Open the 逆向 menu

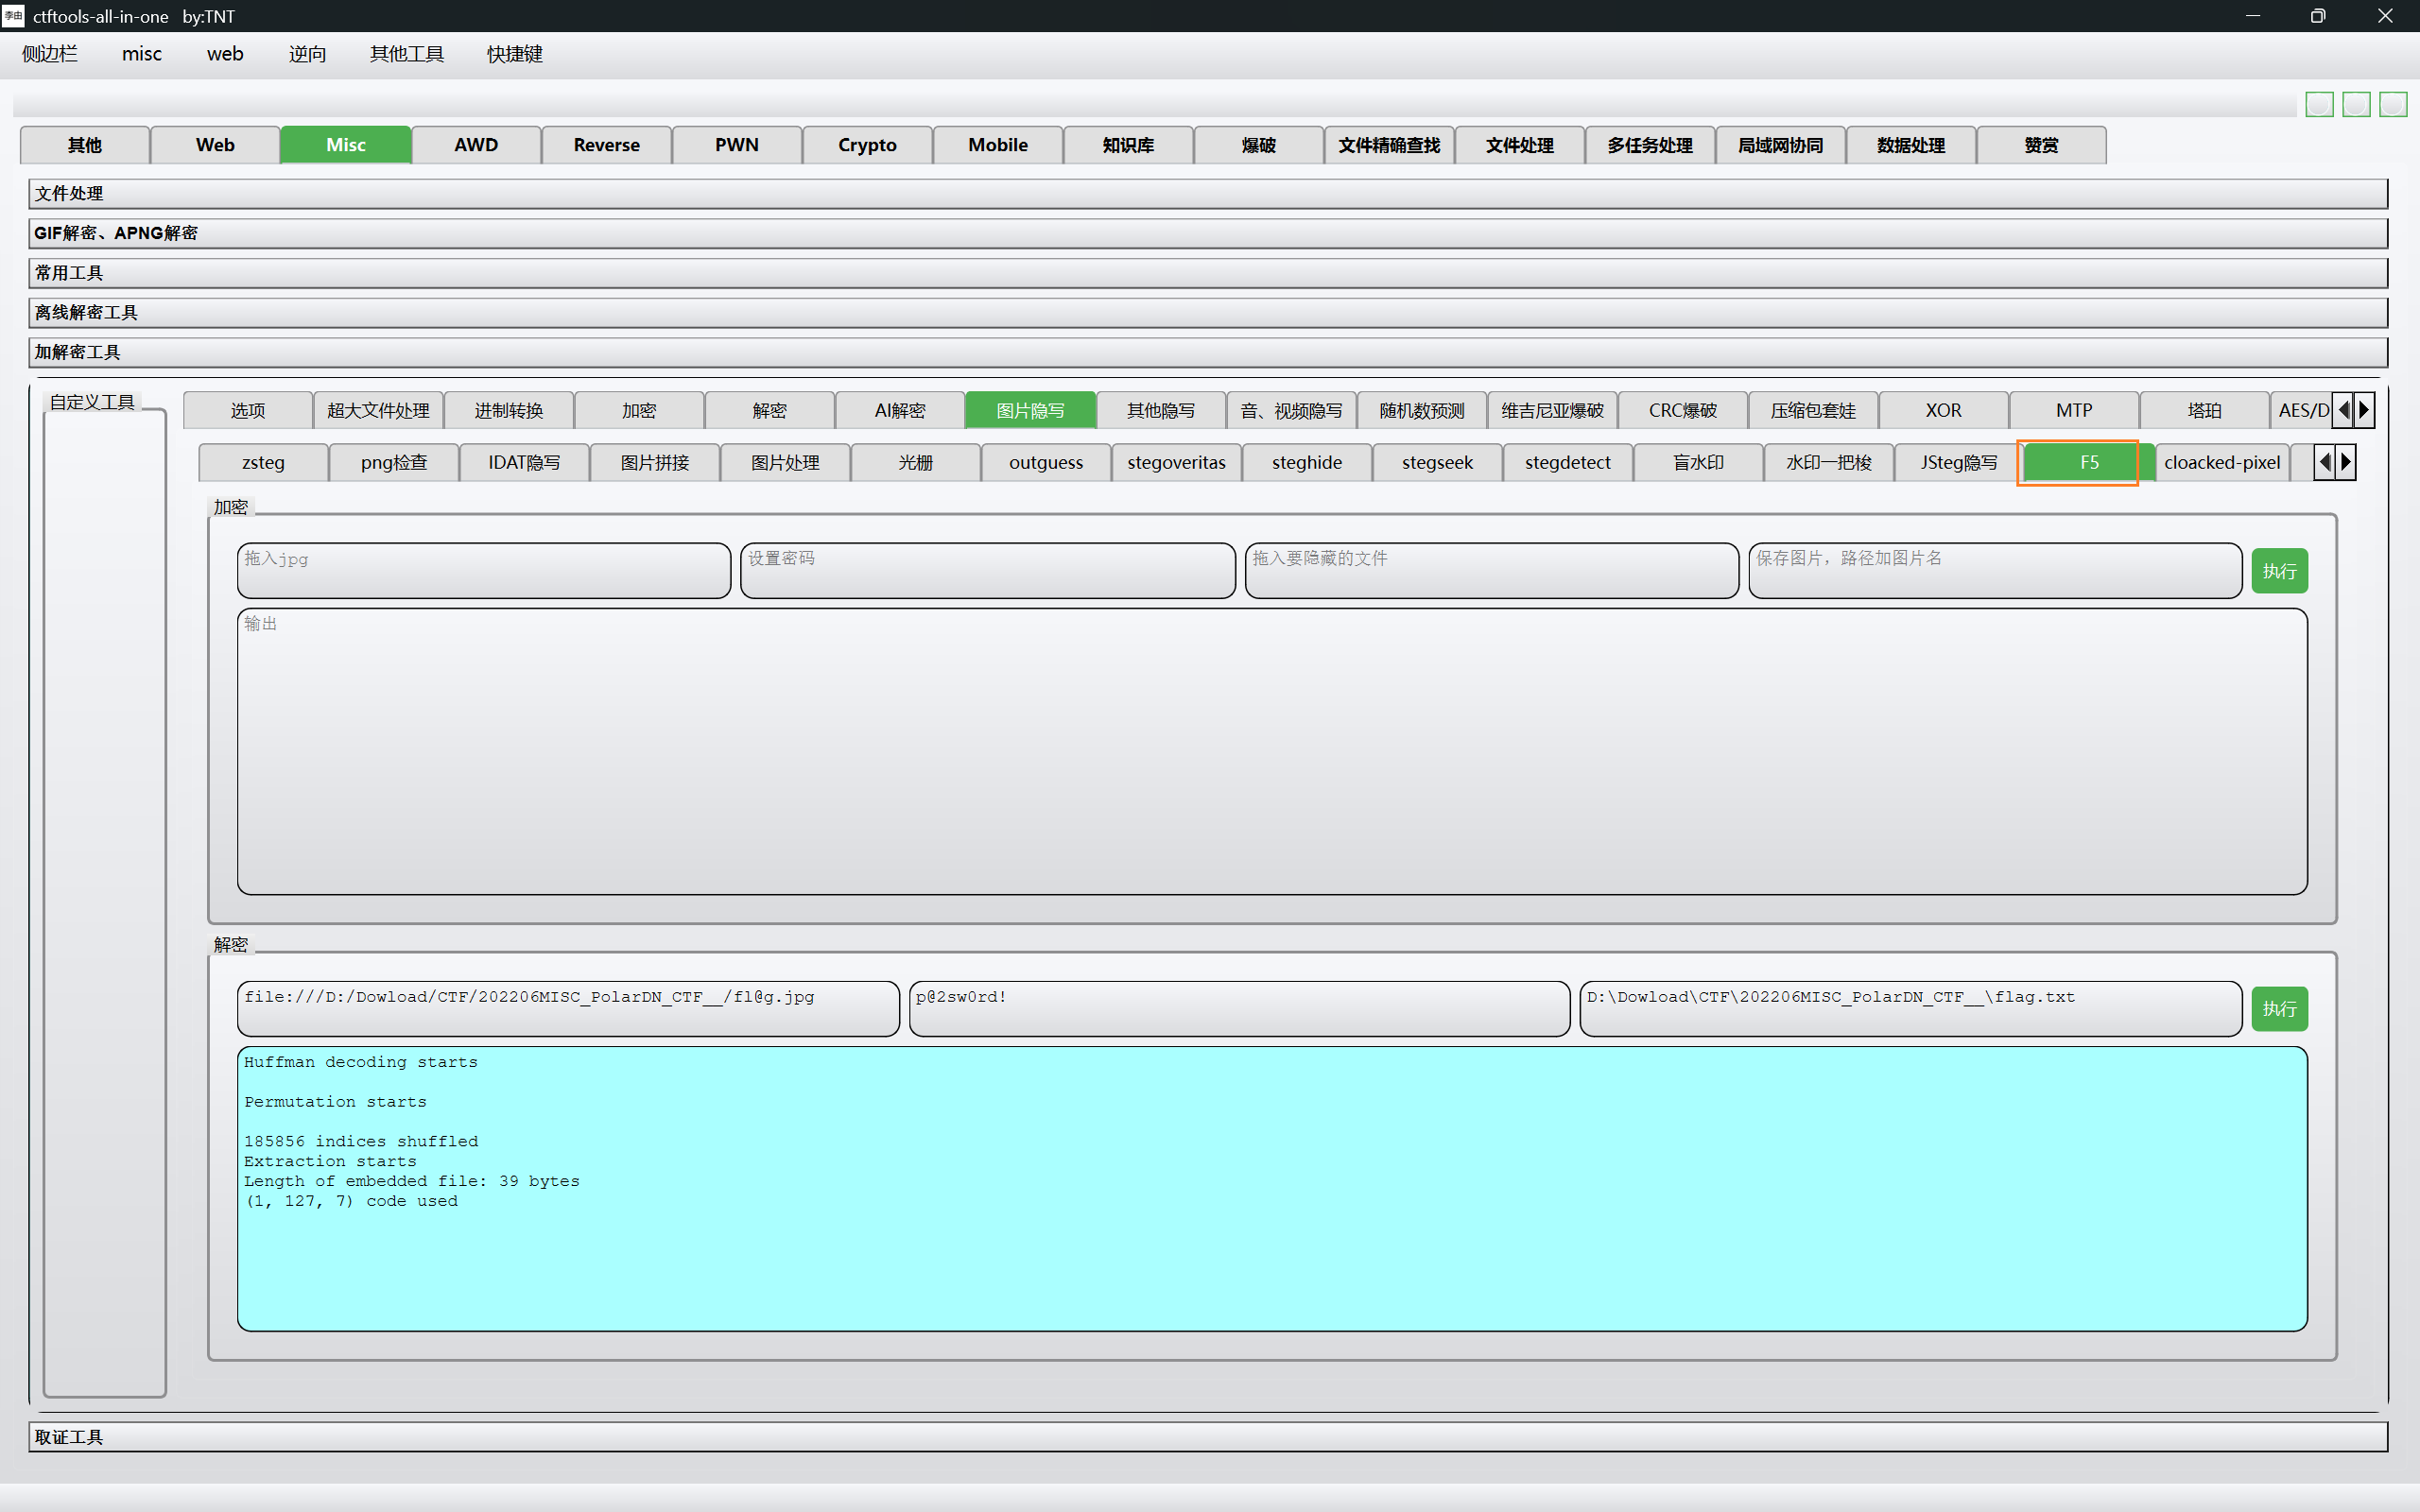click(x=307, y=54)
